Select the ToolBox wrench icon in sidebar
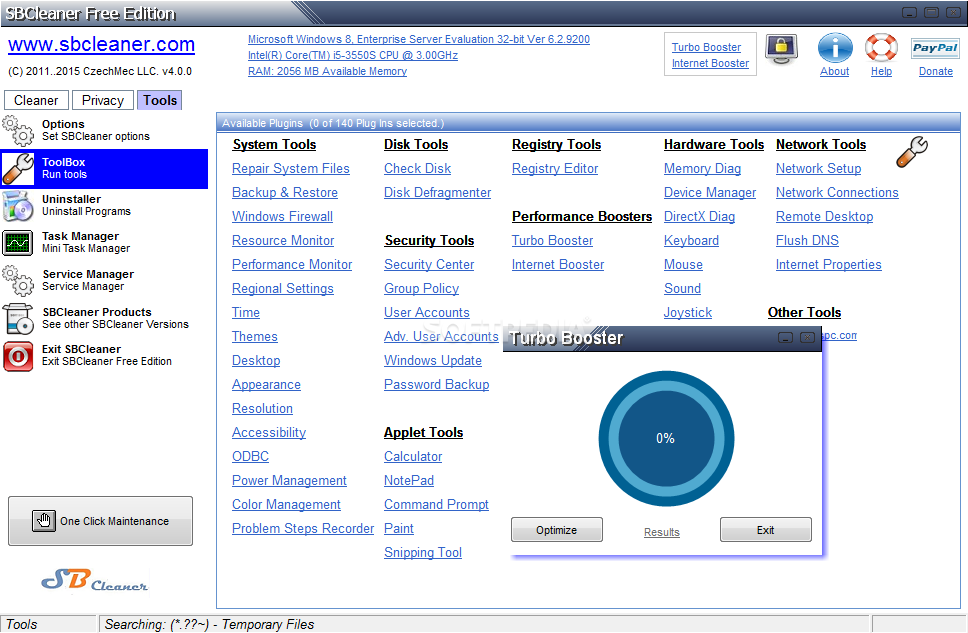This screenshot has width=968, height=633. tap(18, 169)
